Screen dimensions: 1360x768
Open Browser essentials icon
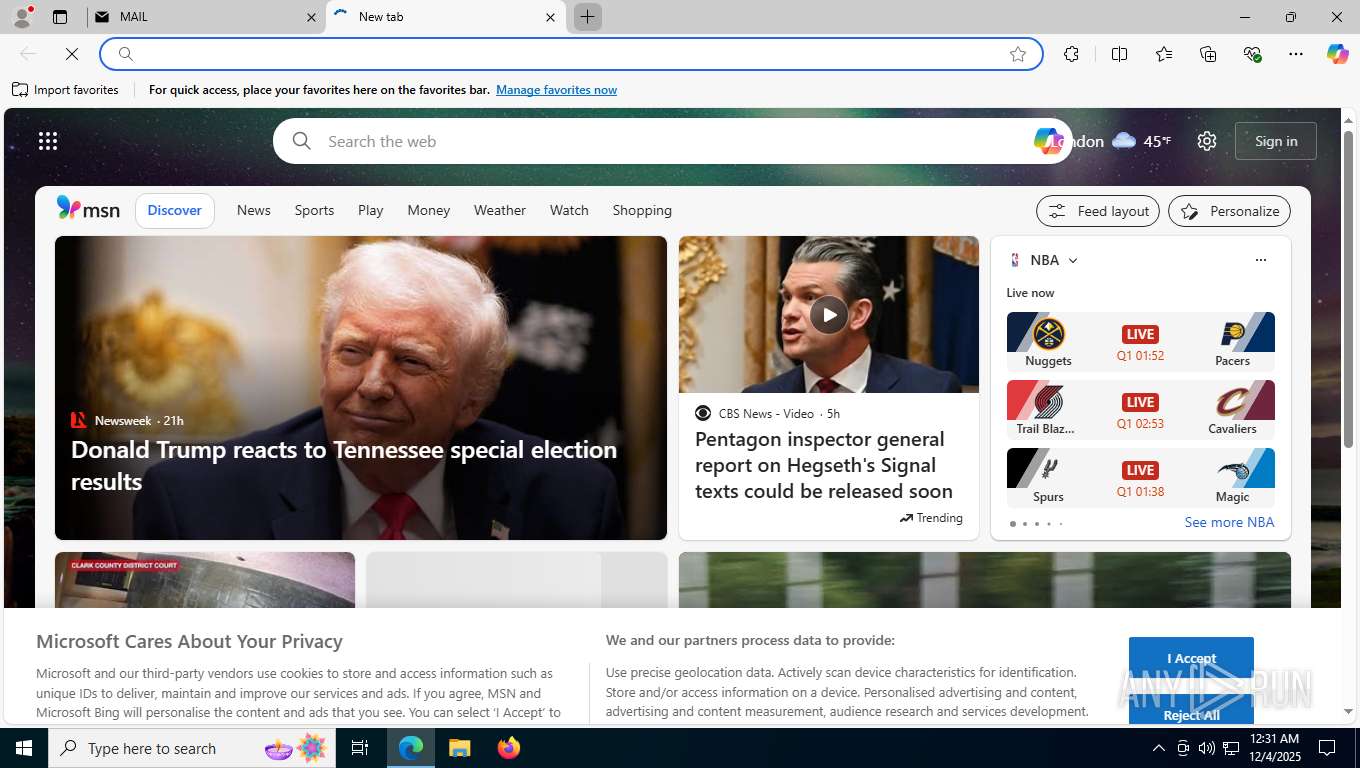click(1252, 54)
